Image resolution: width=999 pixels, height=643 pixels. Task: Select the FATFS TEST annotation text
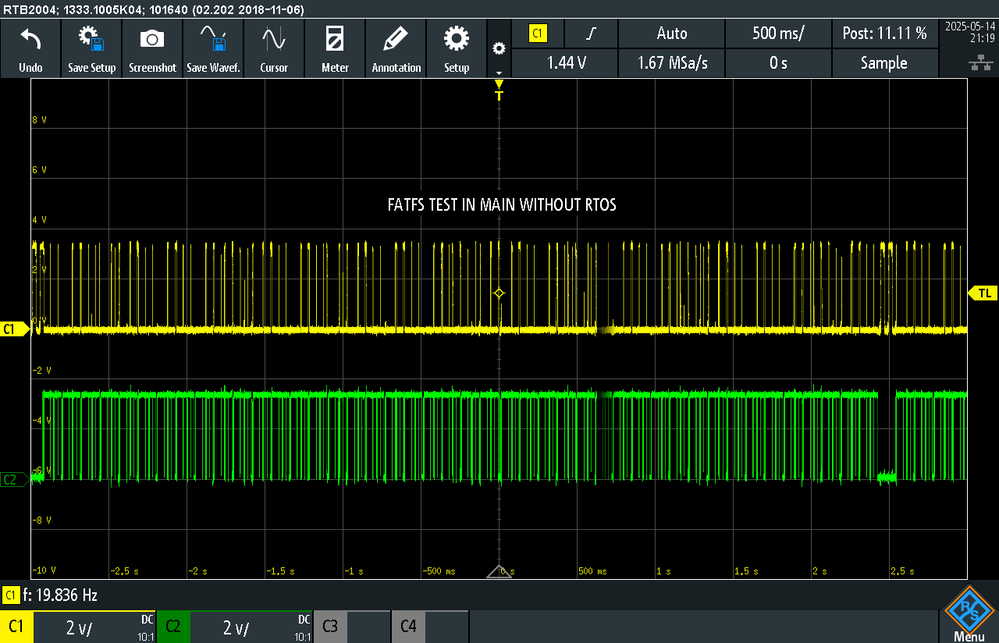click(x=502, y=205)
